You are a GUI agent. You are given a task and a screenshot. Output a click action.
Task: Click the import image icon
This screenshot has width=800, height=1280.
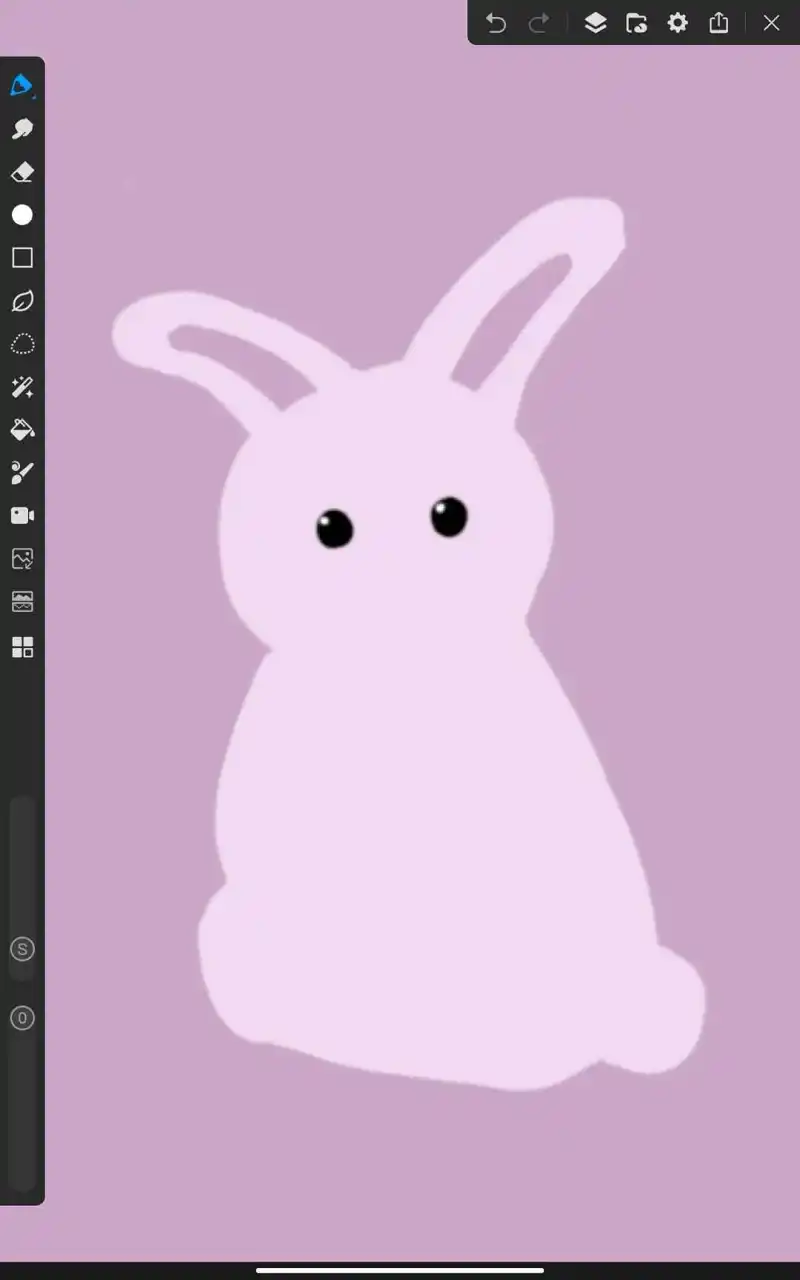pos(22,559)
